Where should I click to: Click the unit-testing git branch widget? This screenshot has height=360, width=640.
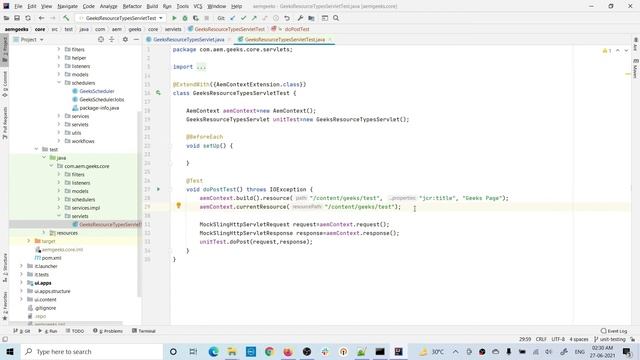[x=610, y=340]
